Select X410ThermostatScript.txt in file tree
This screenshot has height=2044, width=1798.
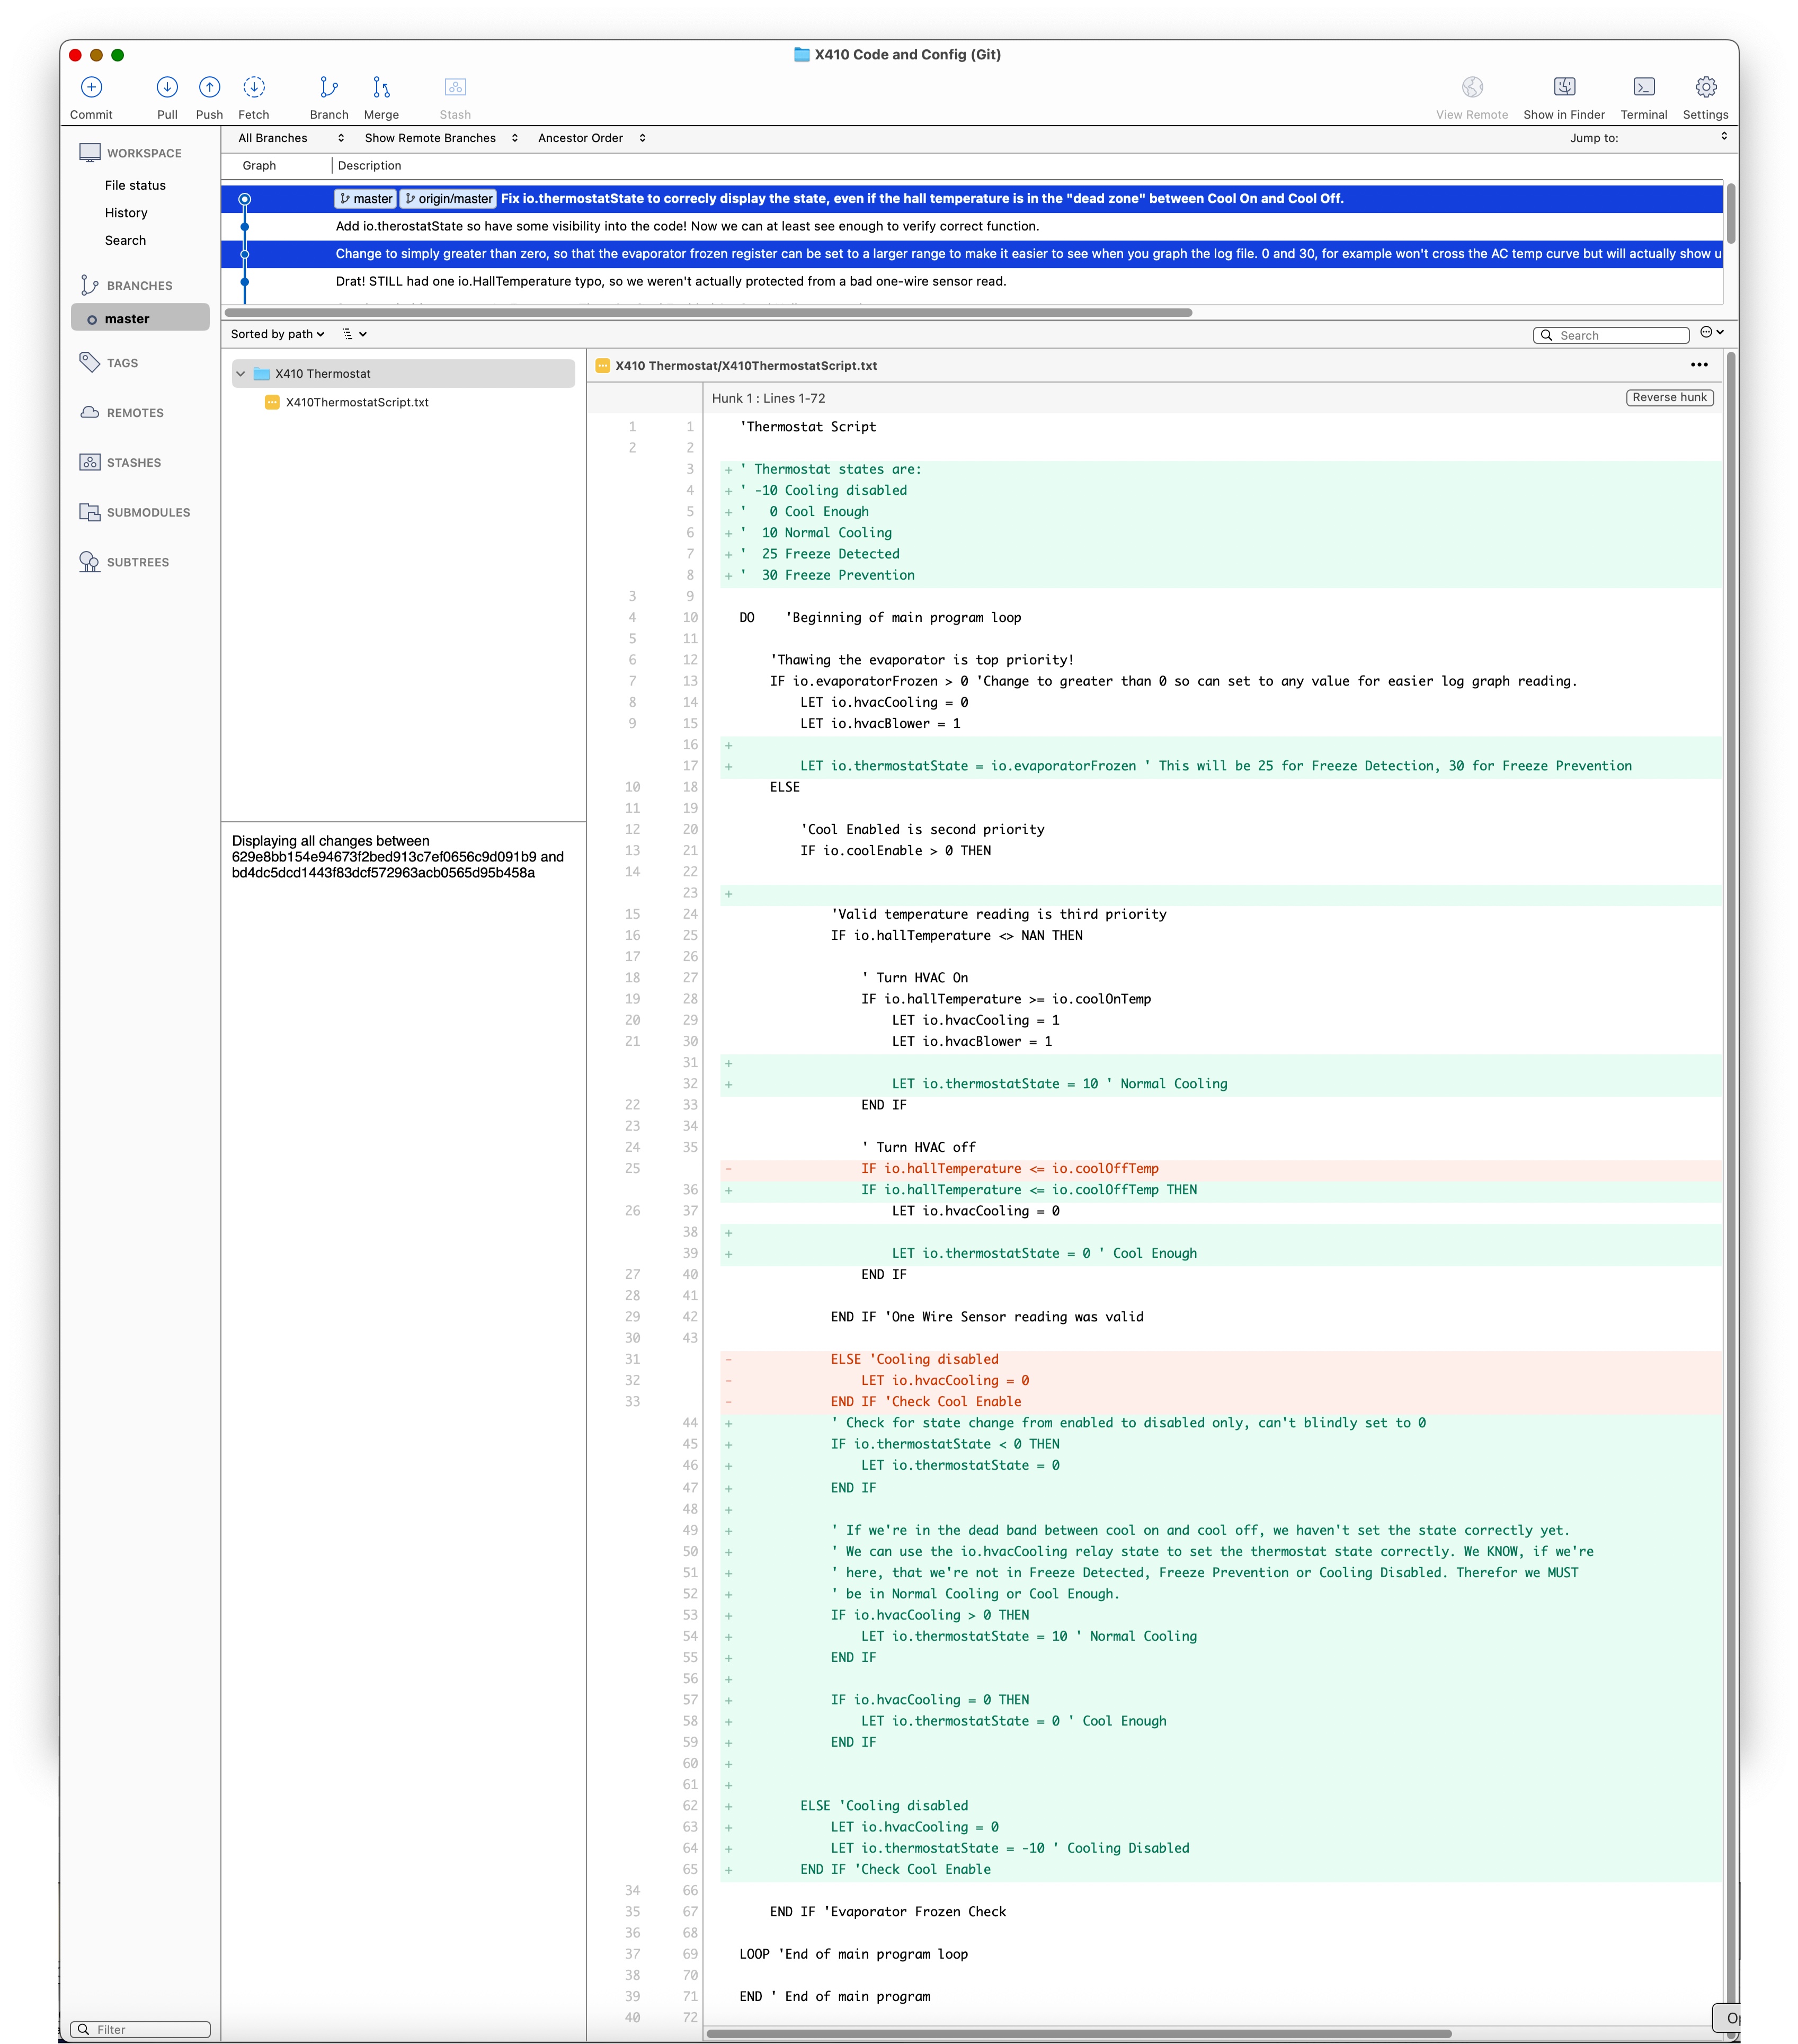357,402
